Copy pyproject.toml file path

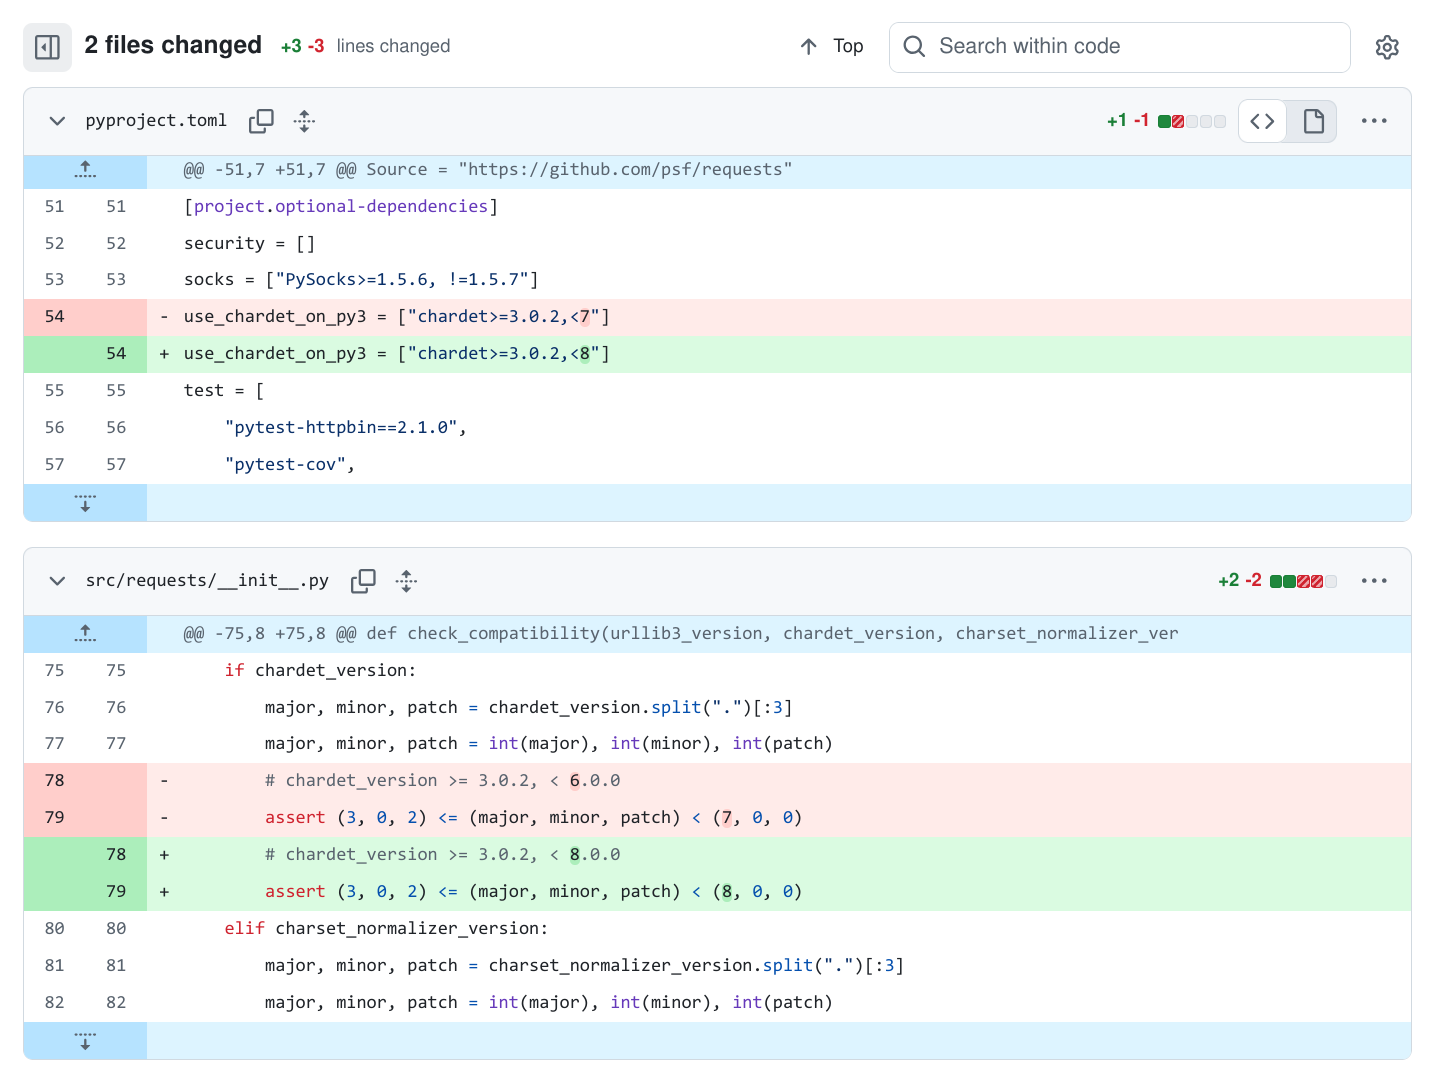(x=261, y=121)
